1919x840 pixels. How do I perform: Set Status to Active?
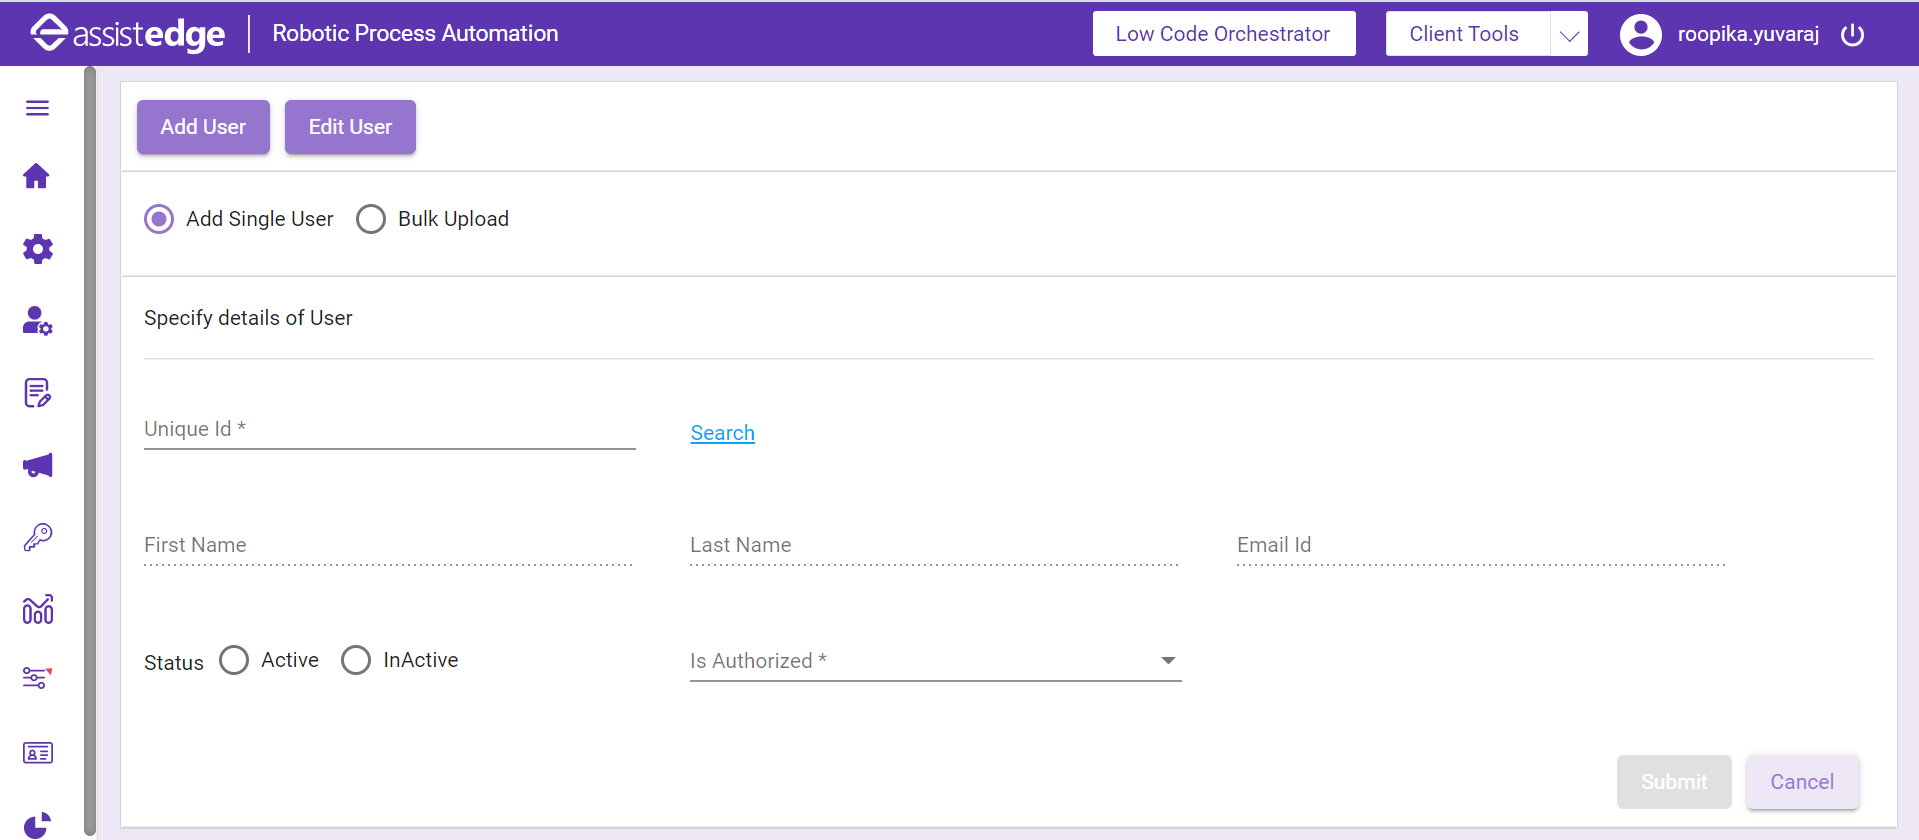pos(234,660)
